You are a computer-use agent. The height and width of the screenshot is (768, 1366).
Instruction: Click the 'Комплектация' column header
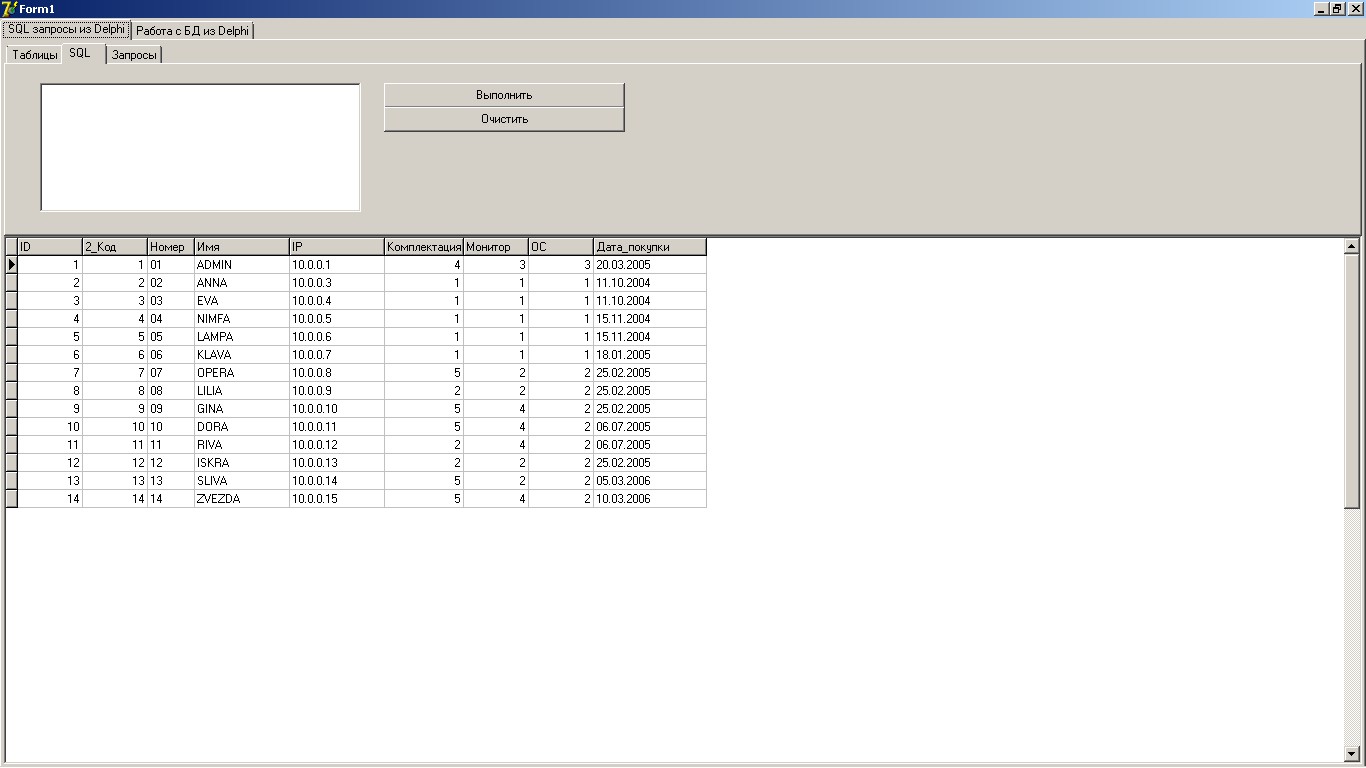(x=424, y=247)
